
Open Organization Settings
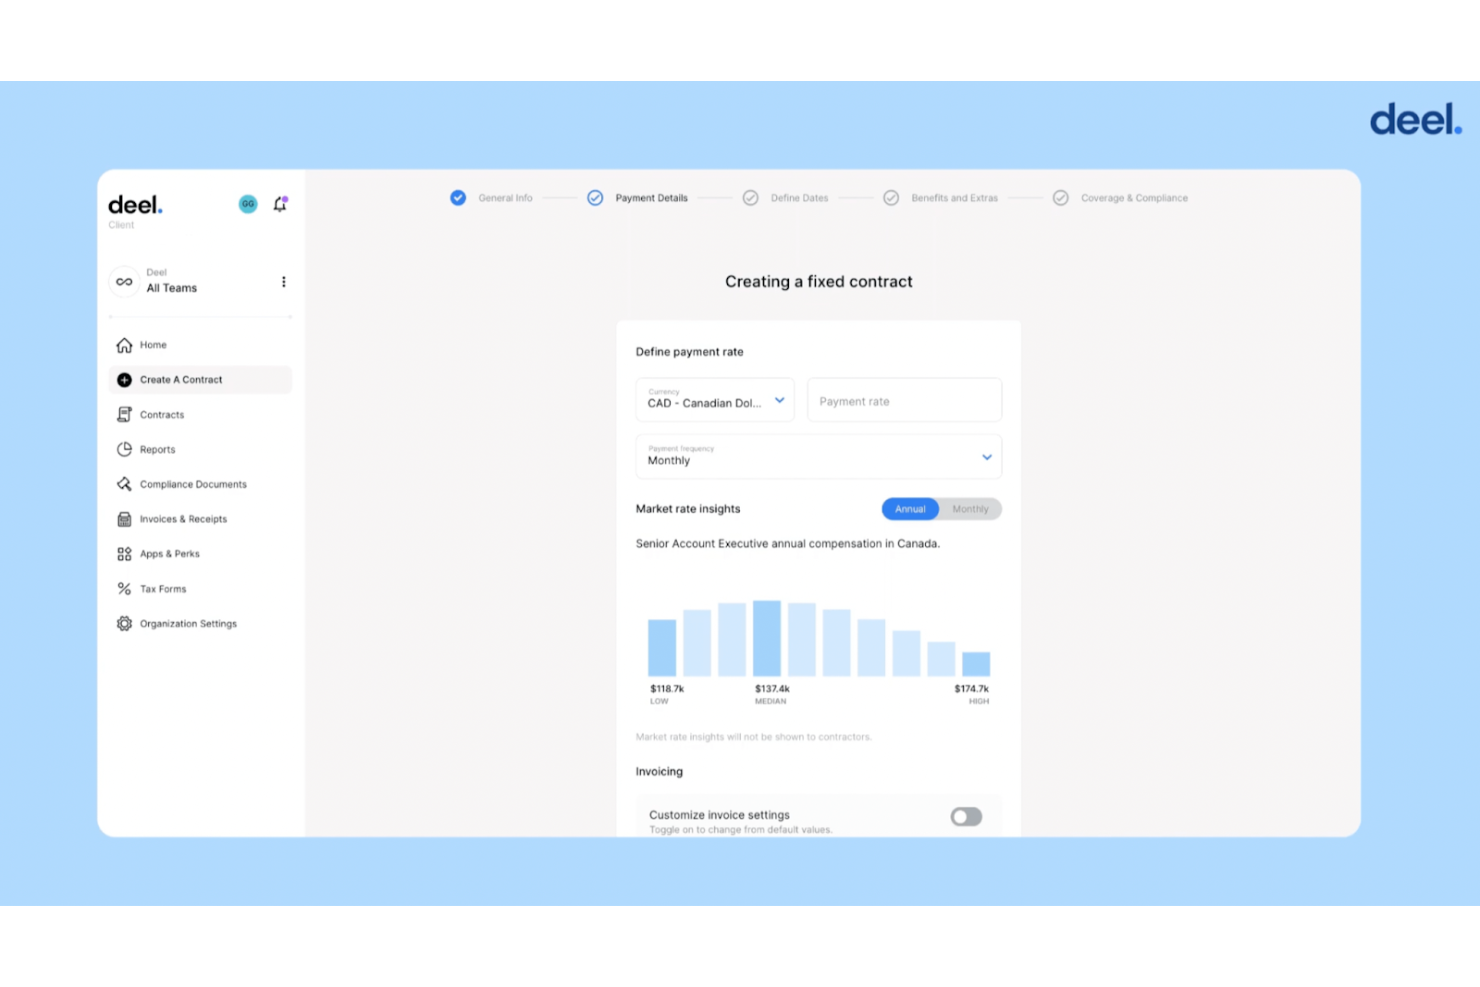click(x=188, y=623)
